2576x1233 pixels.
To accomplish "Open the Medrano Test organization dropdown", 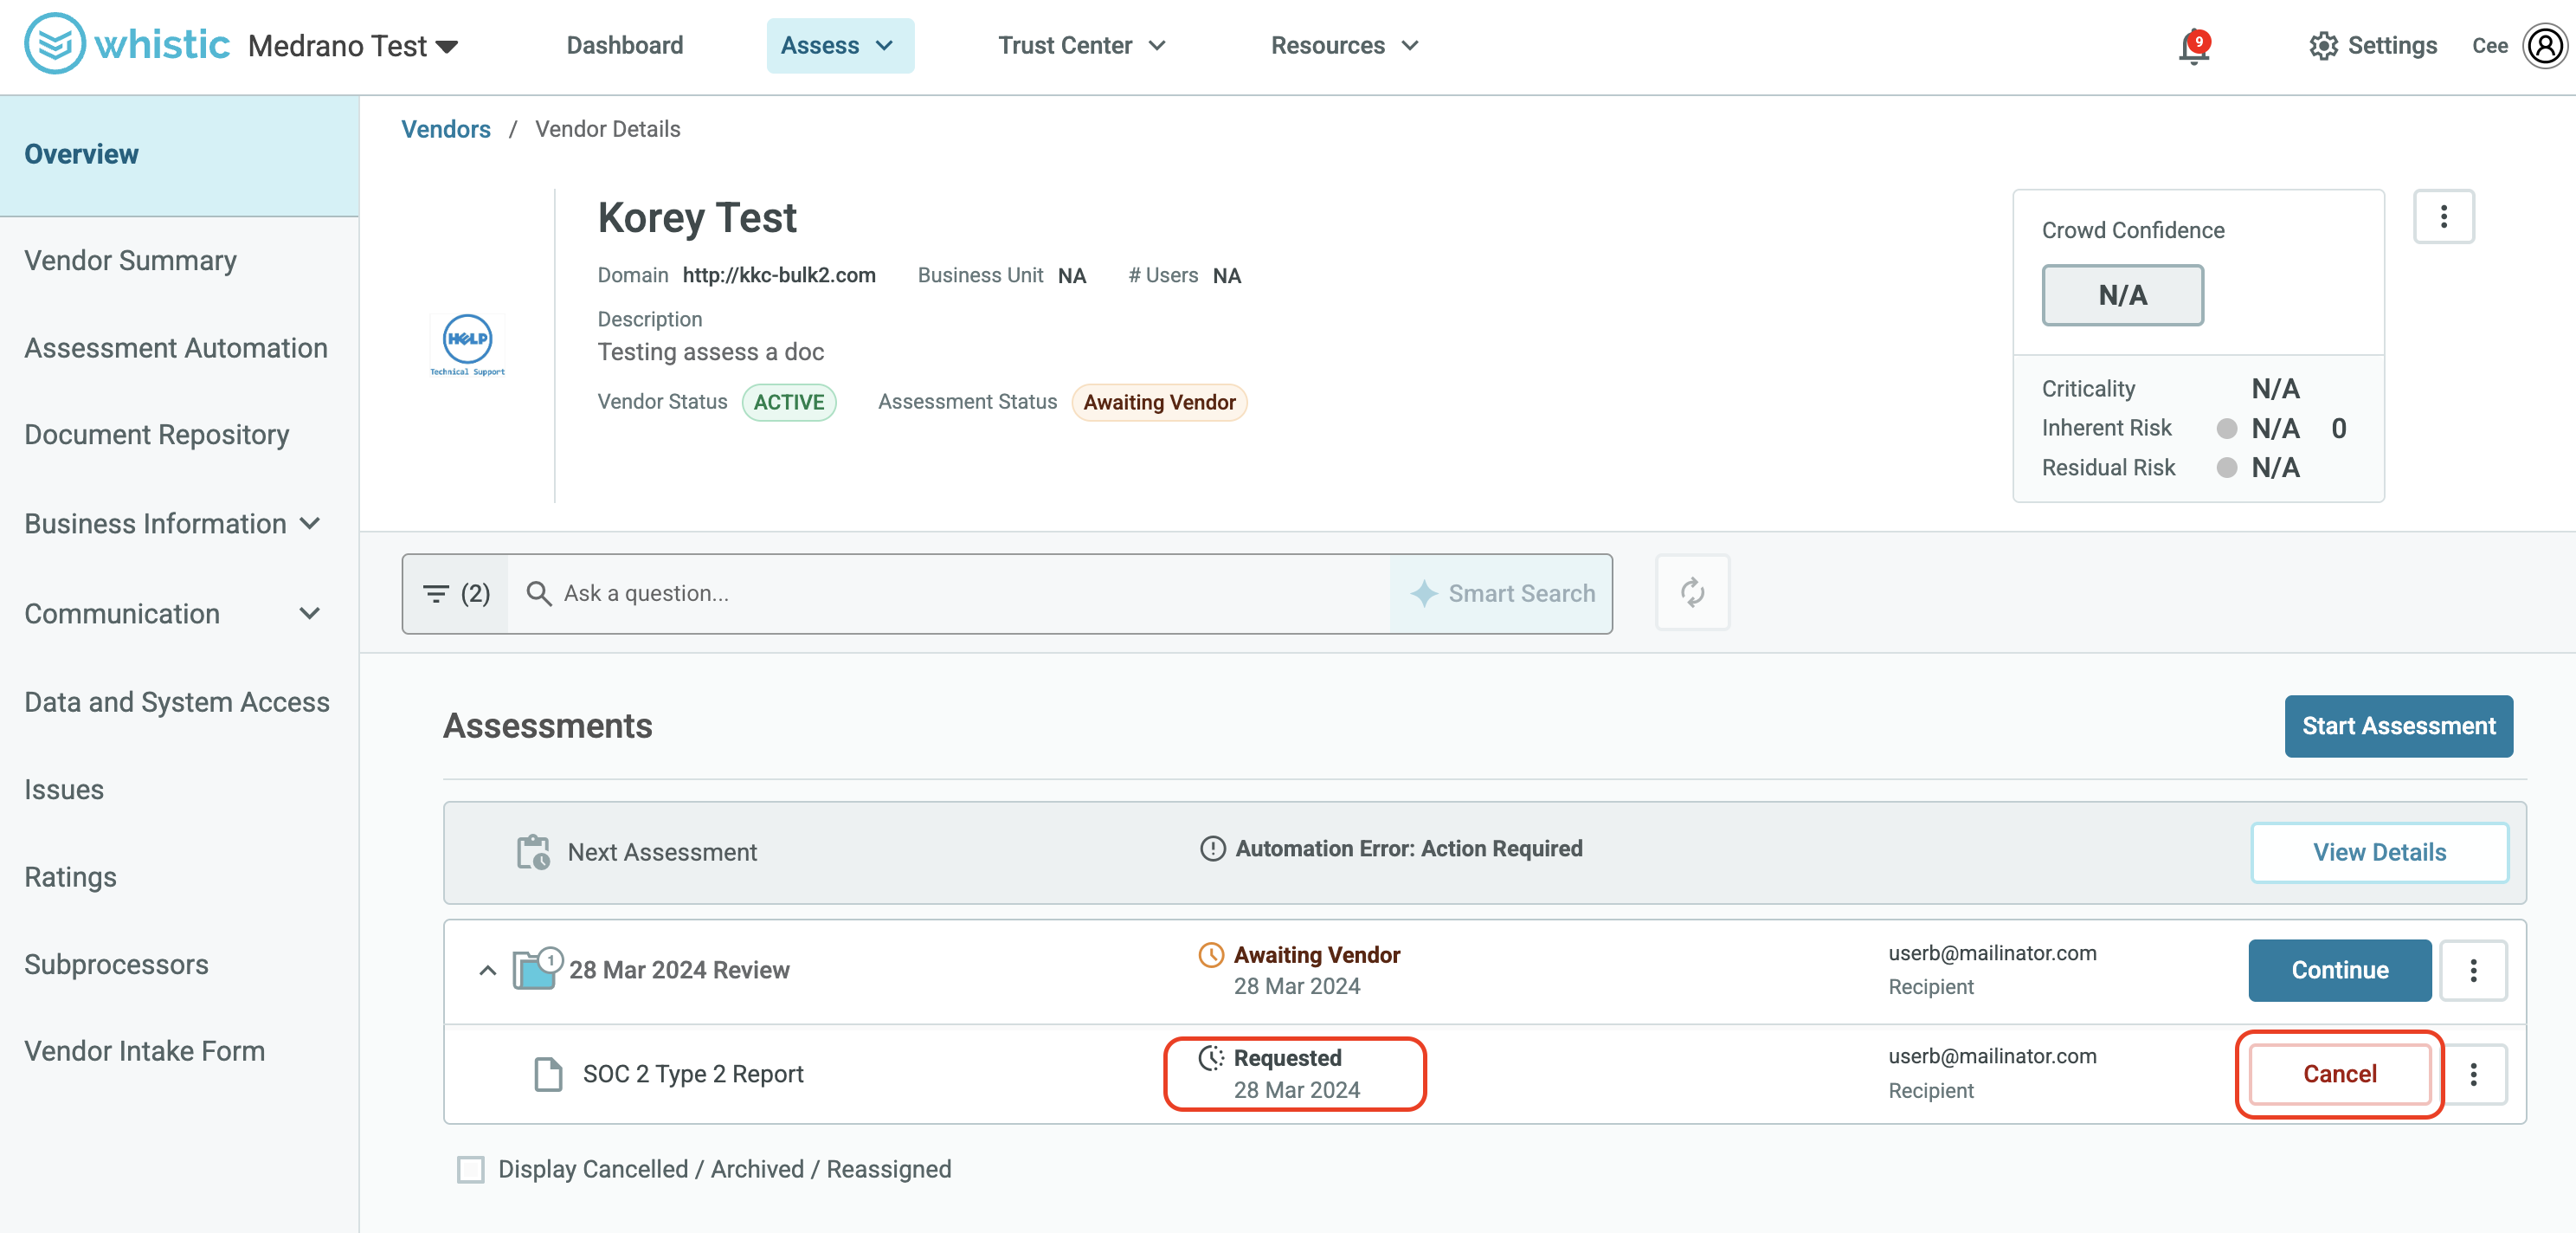I will (353, 46).
